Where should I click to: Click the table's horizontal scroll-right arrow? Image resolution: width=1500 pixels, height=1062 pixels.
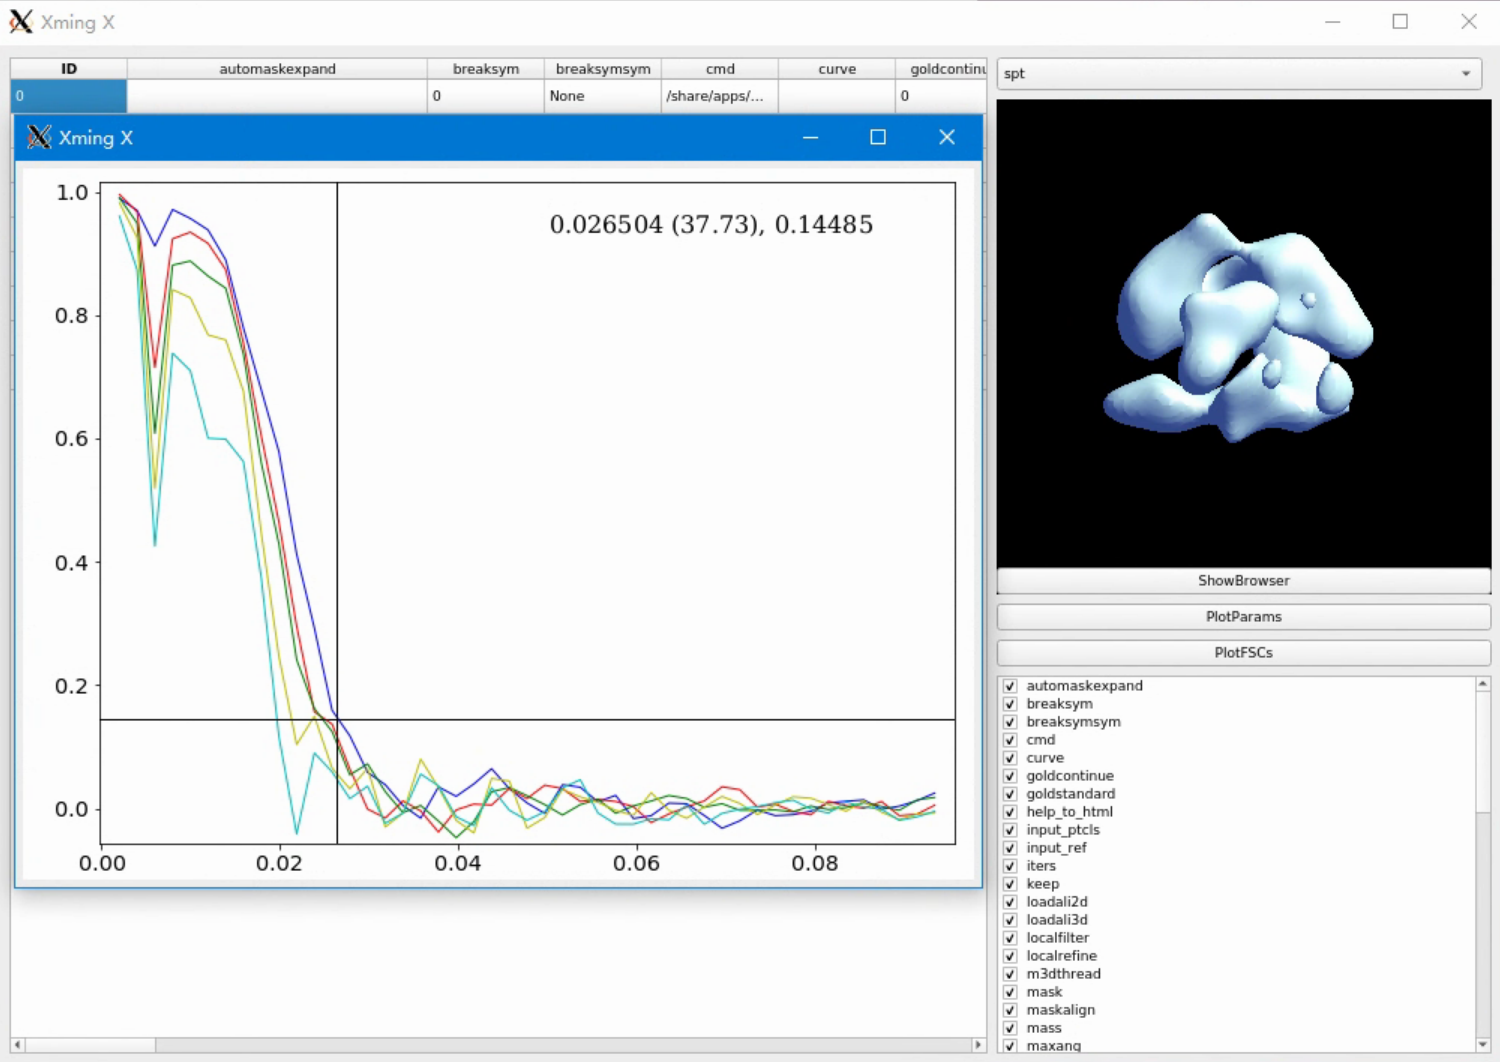tap(978, 1045)
